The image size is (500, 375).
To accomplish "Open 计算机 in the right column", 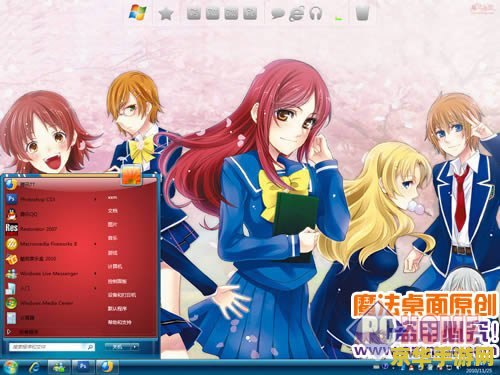I will [115, 267].
